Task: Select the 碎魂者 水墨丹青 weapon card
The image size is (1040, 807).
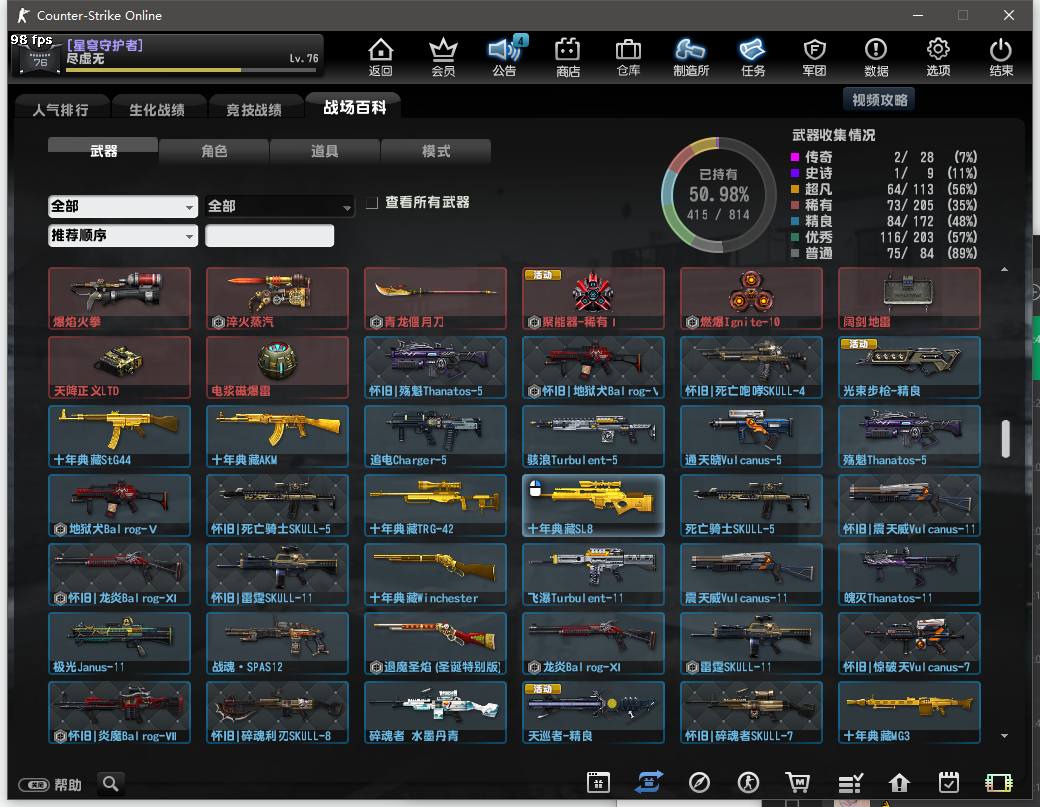Action: tap(435, 712)
